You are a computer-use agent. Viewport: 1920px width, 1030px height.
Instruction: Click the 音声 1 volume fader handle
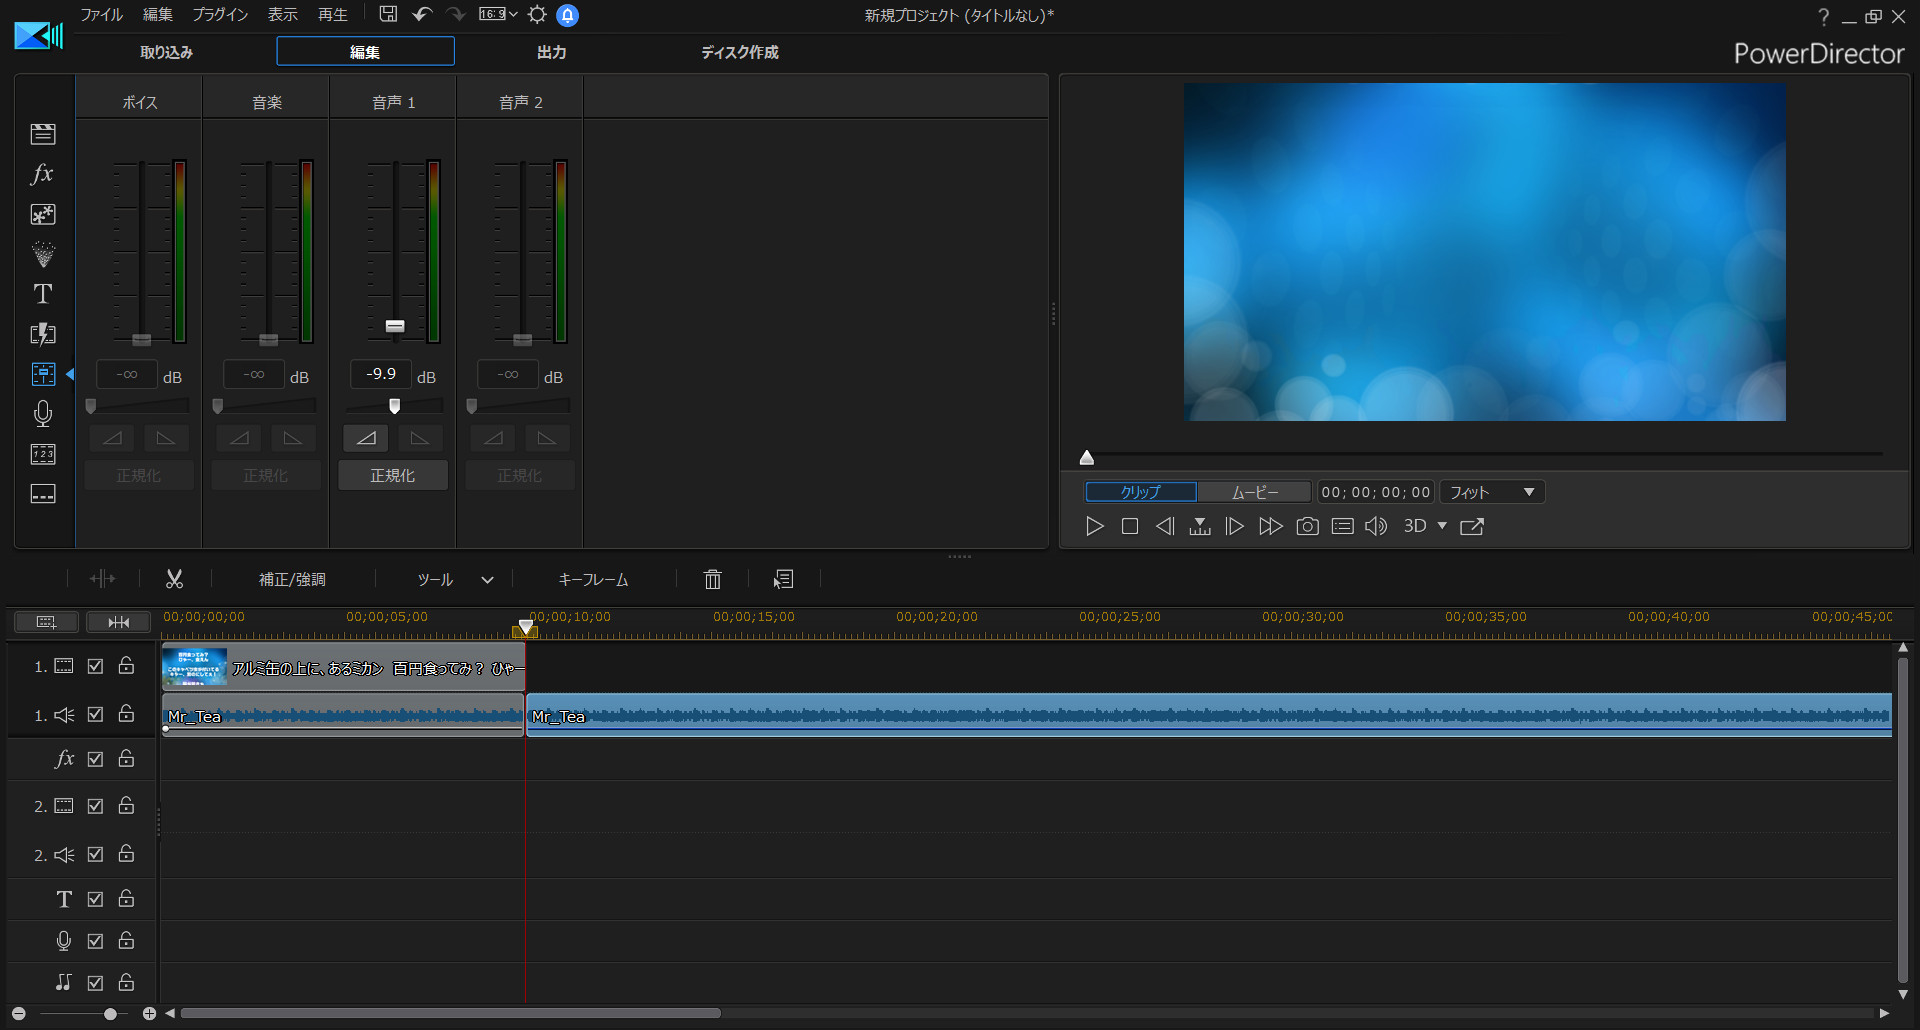tap(395, 326)
